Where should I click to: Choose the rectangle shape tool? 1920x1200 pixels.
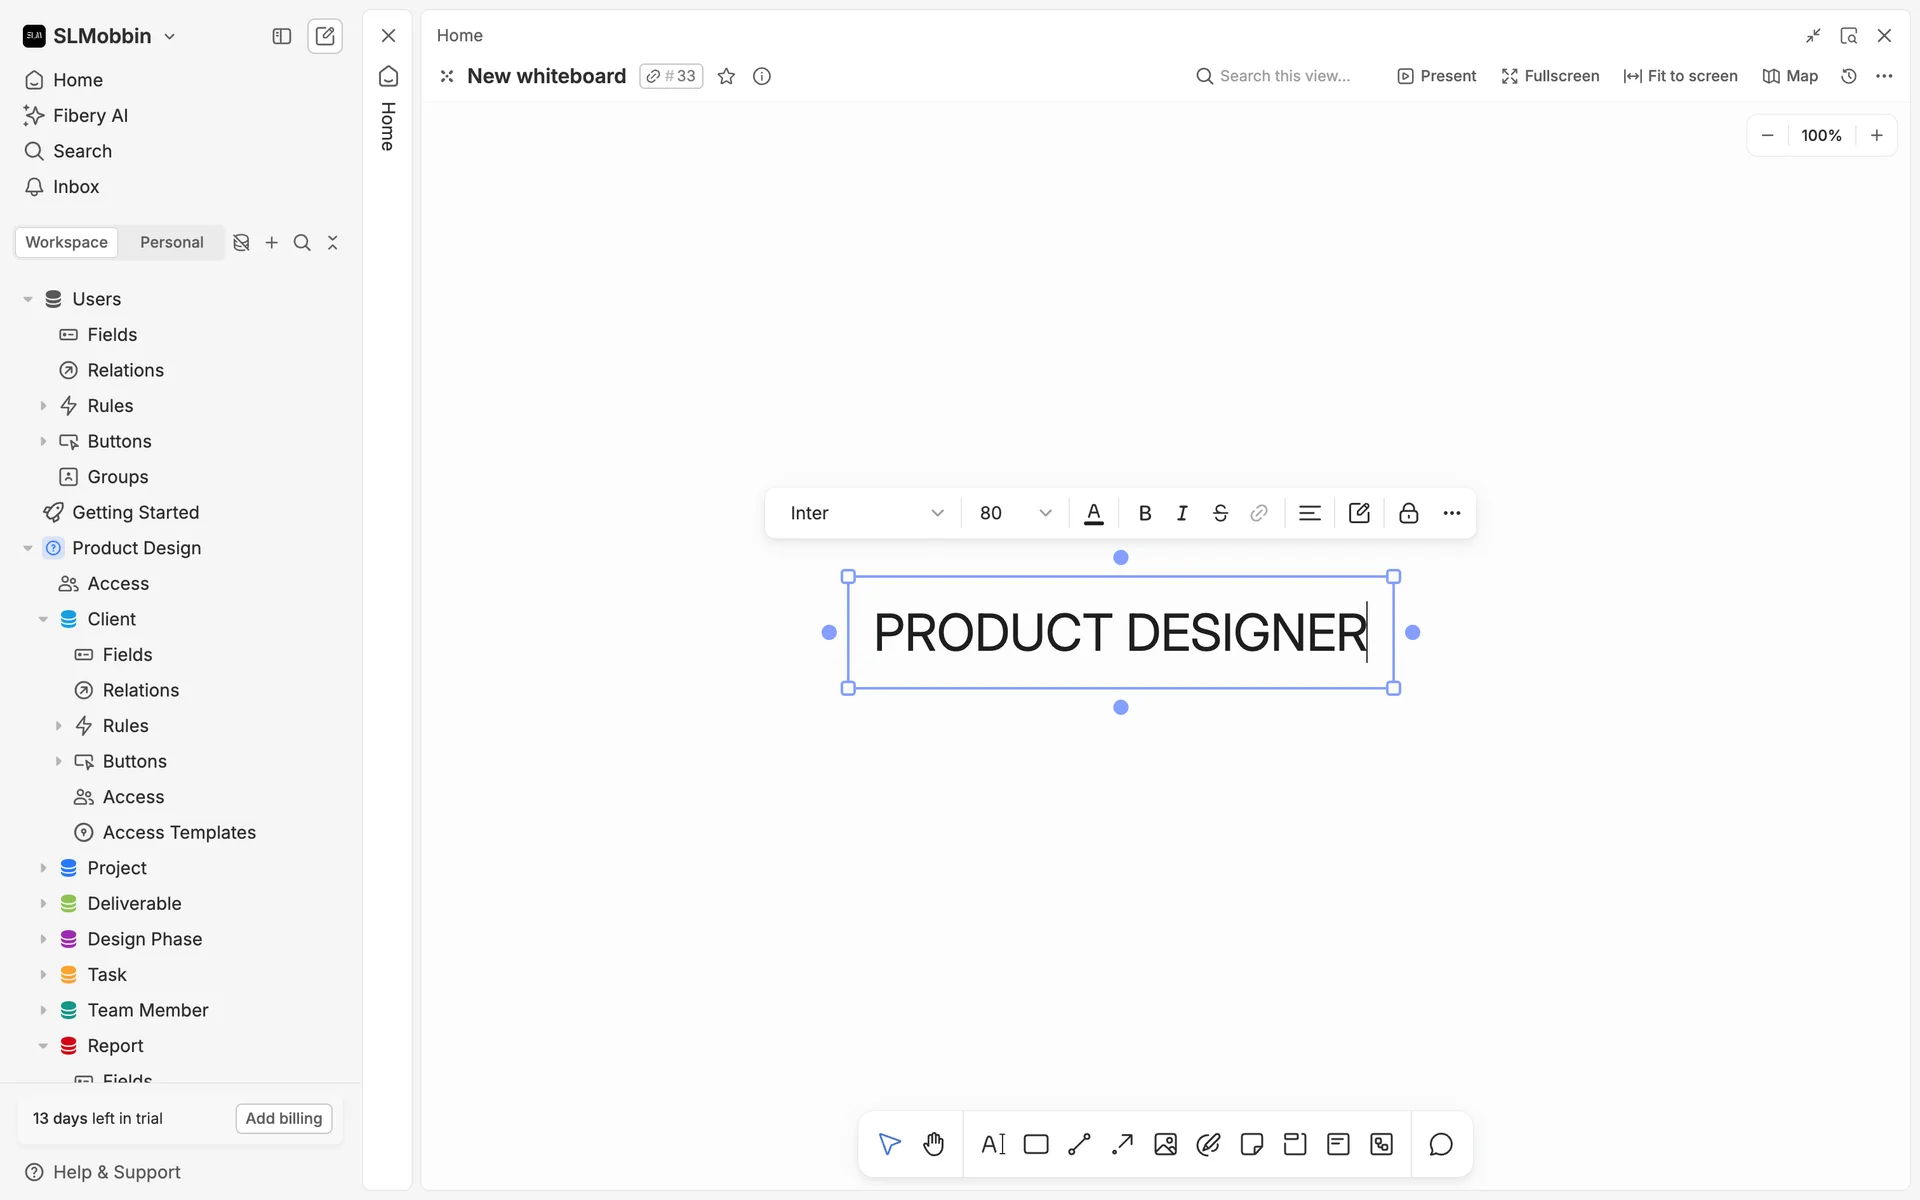[x=1036, y=1144]
